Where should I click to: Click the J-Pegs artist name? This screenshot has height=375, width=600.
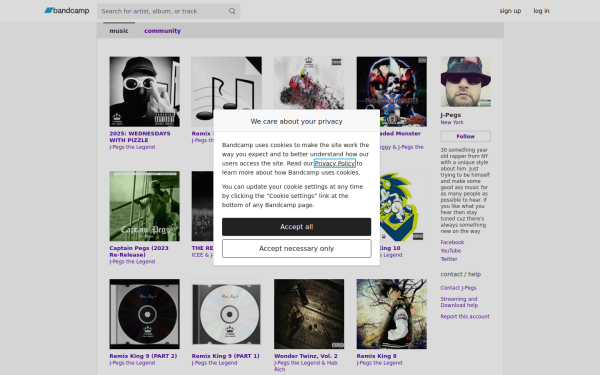click(450, 115)
